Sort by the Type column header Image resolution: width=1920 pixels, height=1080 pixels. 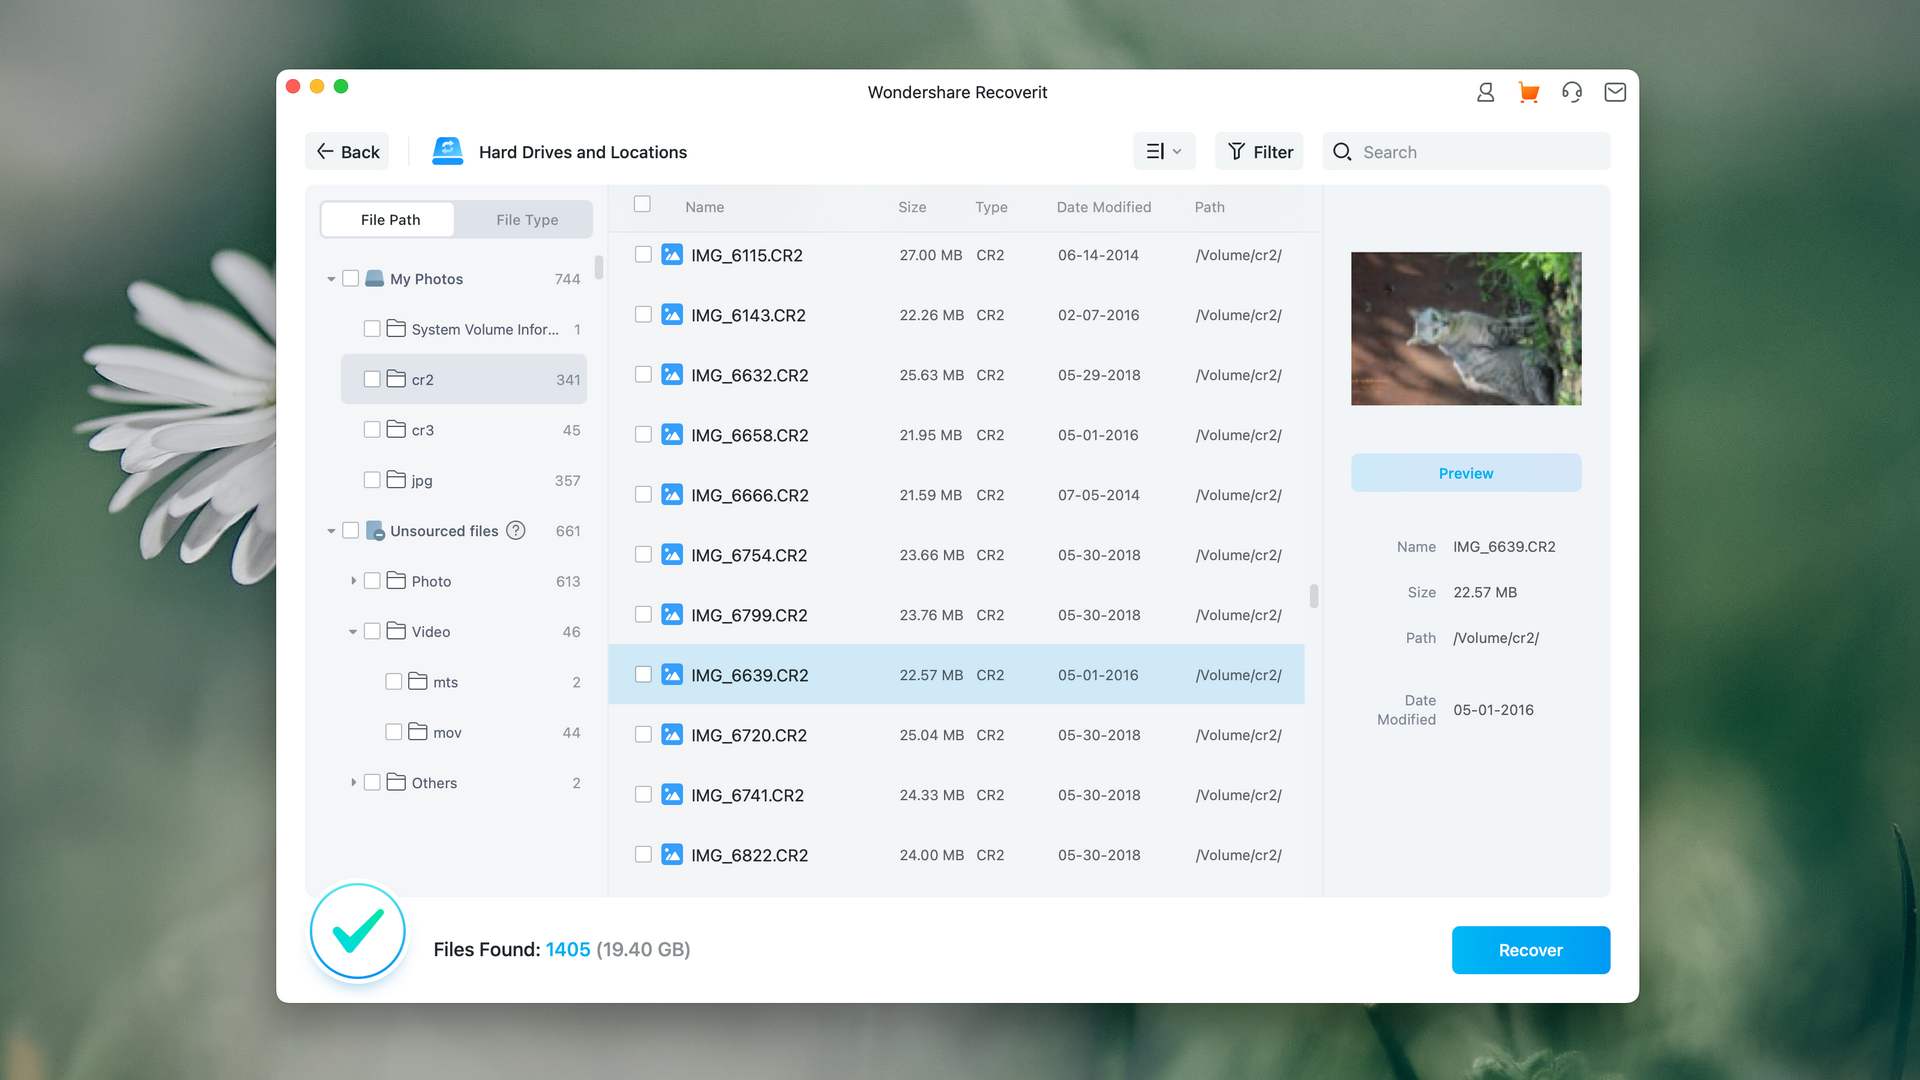pos(991,207)
